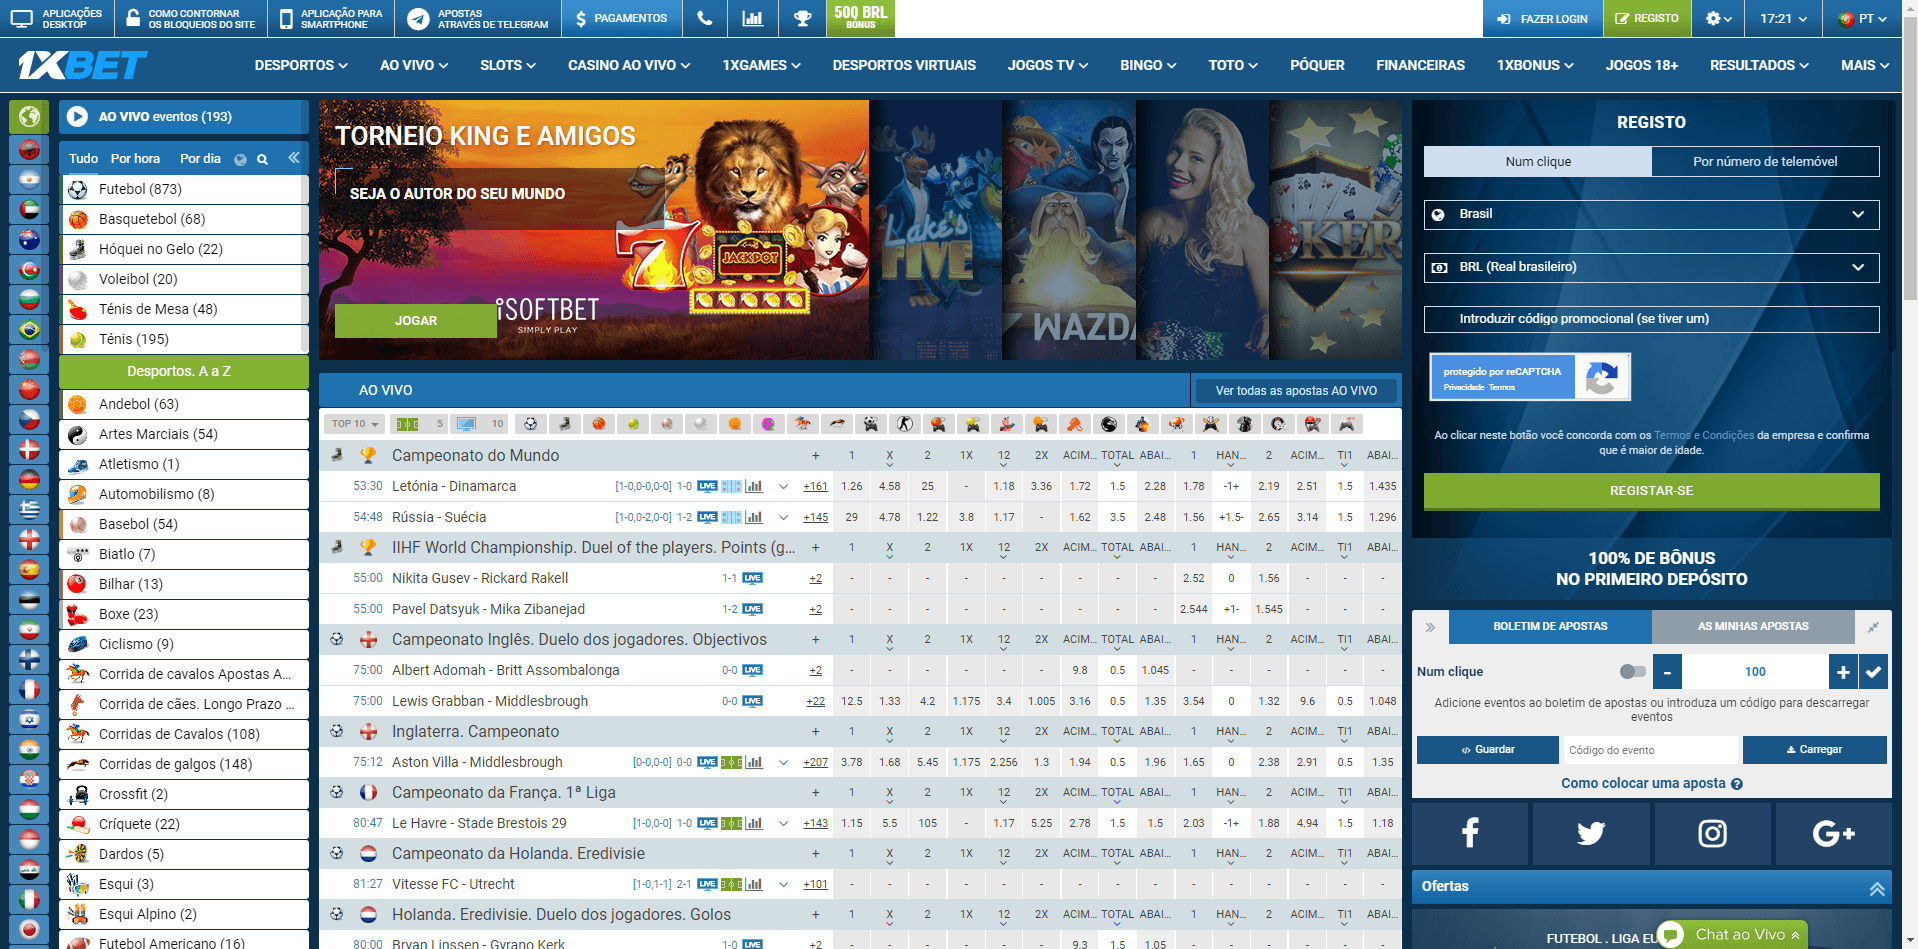This screenshot has width=1918, height=949.
Task: Expand markets for Aston Villa - Middlesbrough
Action: [x=783, y=763]
